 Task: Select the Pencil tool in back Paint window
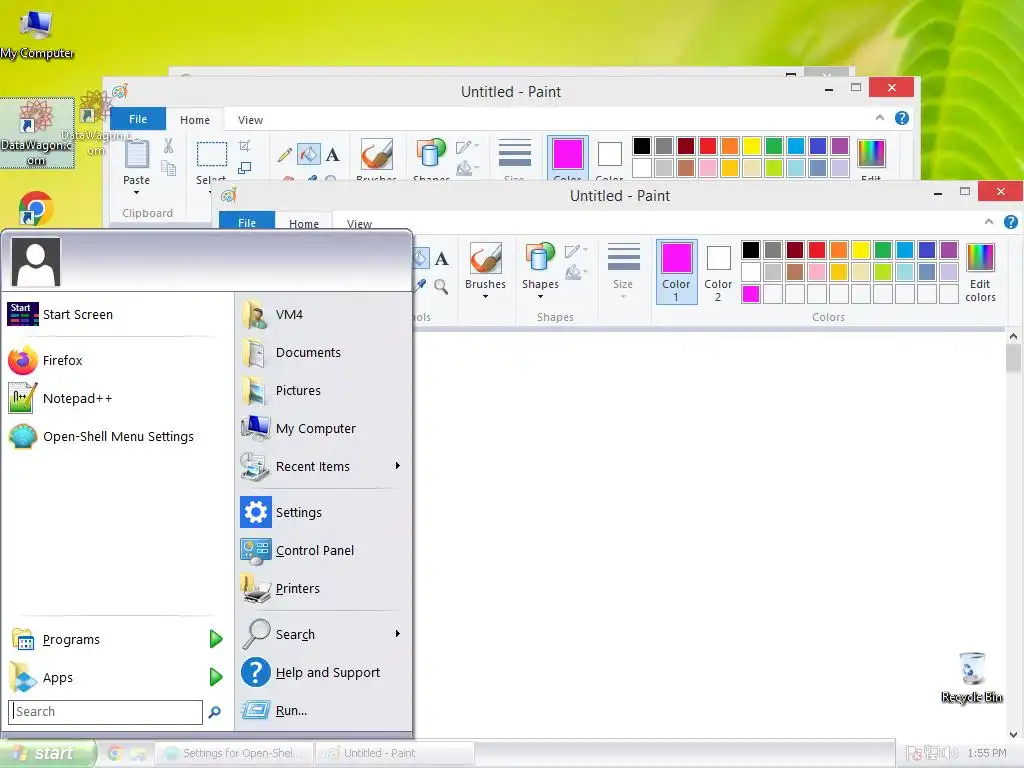285,155
